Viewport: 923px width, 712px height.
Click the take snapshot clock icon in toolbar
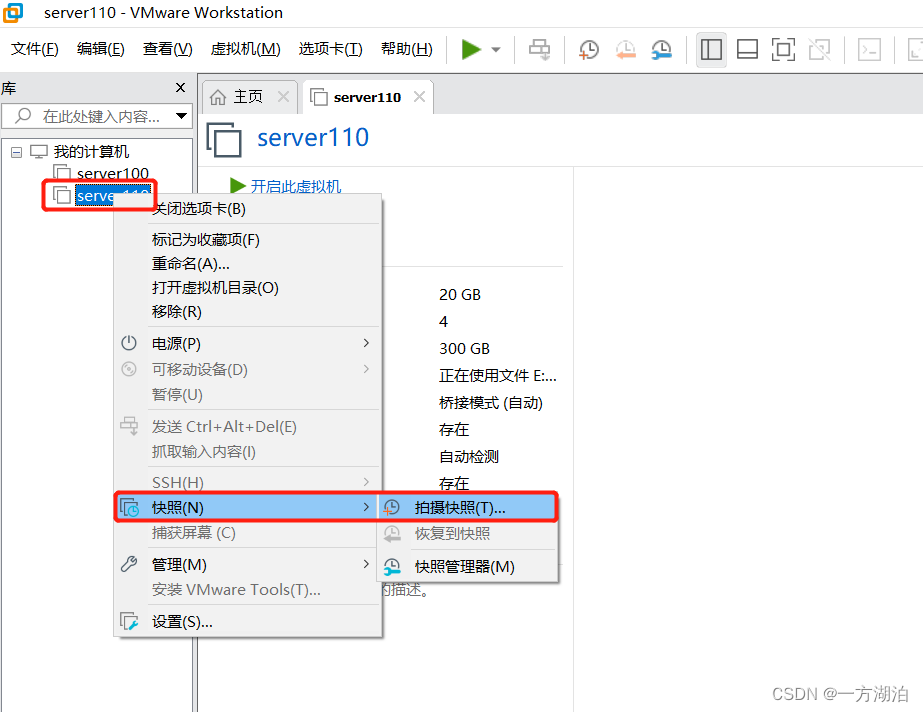tap(589, 50)
